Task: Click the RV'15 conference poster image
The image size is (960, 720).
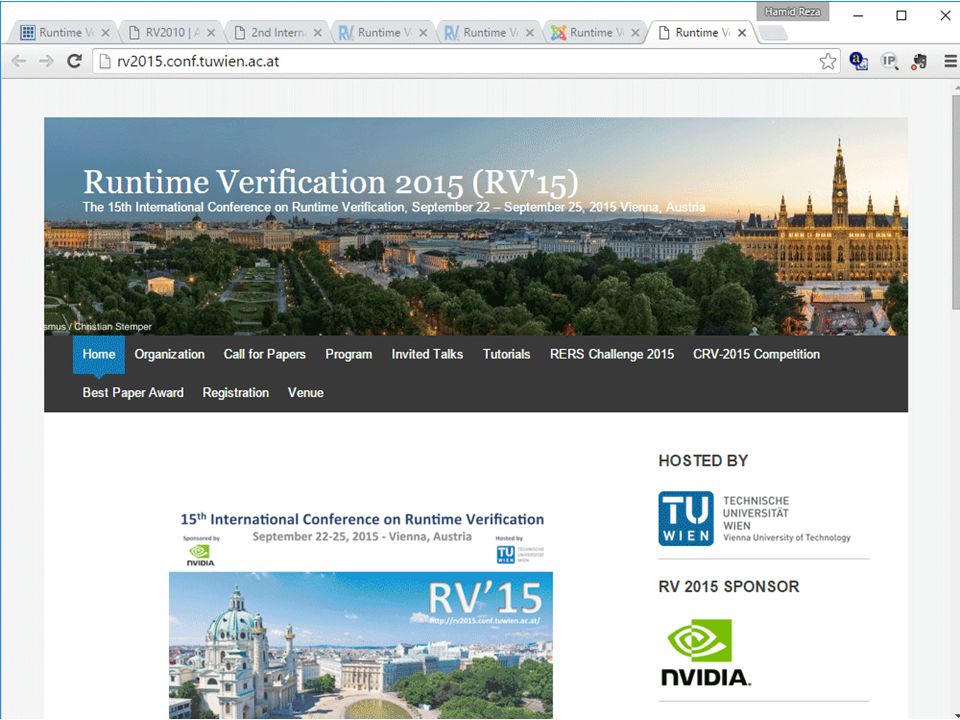Action: point(361,614)
